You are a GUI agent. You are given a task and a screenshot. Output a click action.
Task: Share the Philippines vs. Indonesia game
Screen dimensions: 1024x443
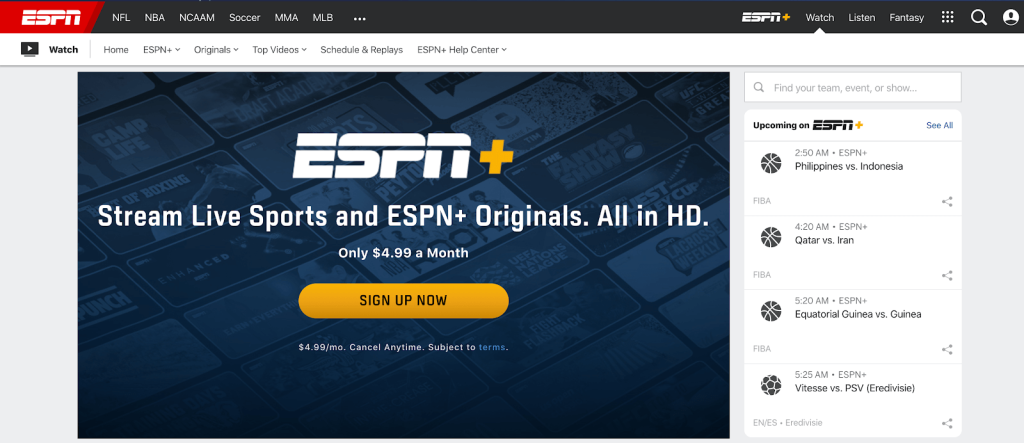[947, 201]
